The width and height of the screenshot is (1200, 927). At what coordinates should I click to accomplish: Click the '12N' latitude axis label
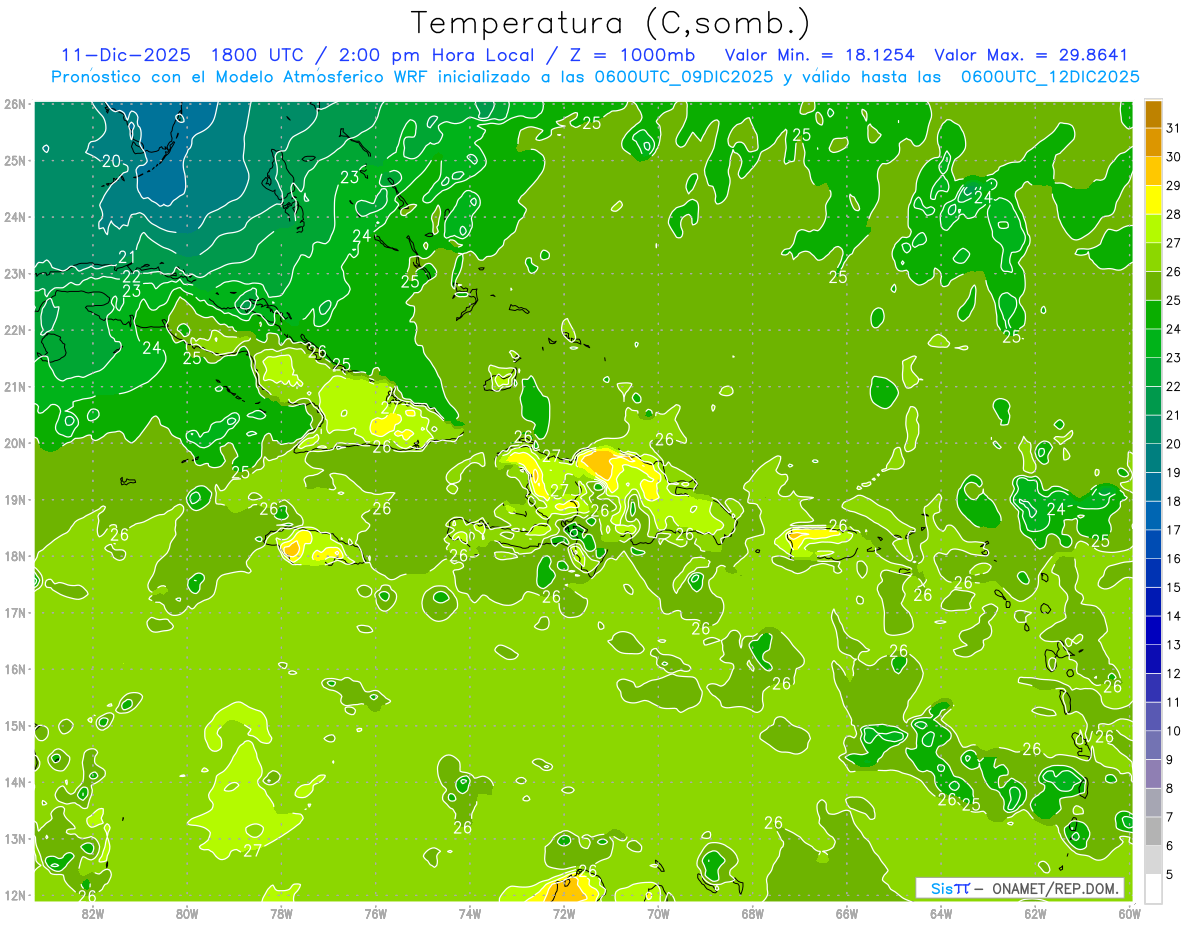coord(15,895)
